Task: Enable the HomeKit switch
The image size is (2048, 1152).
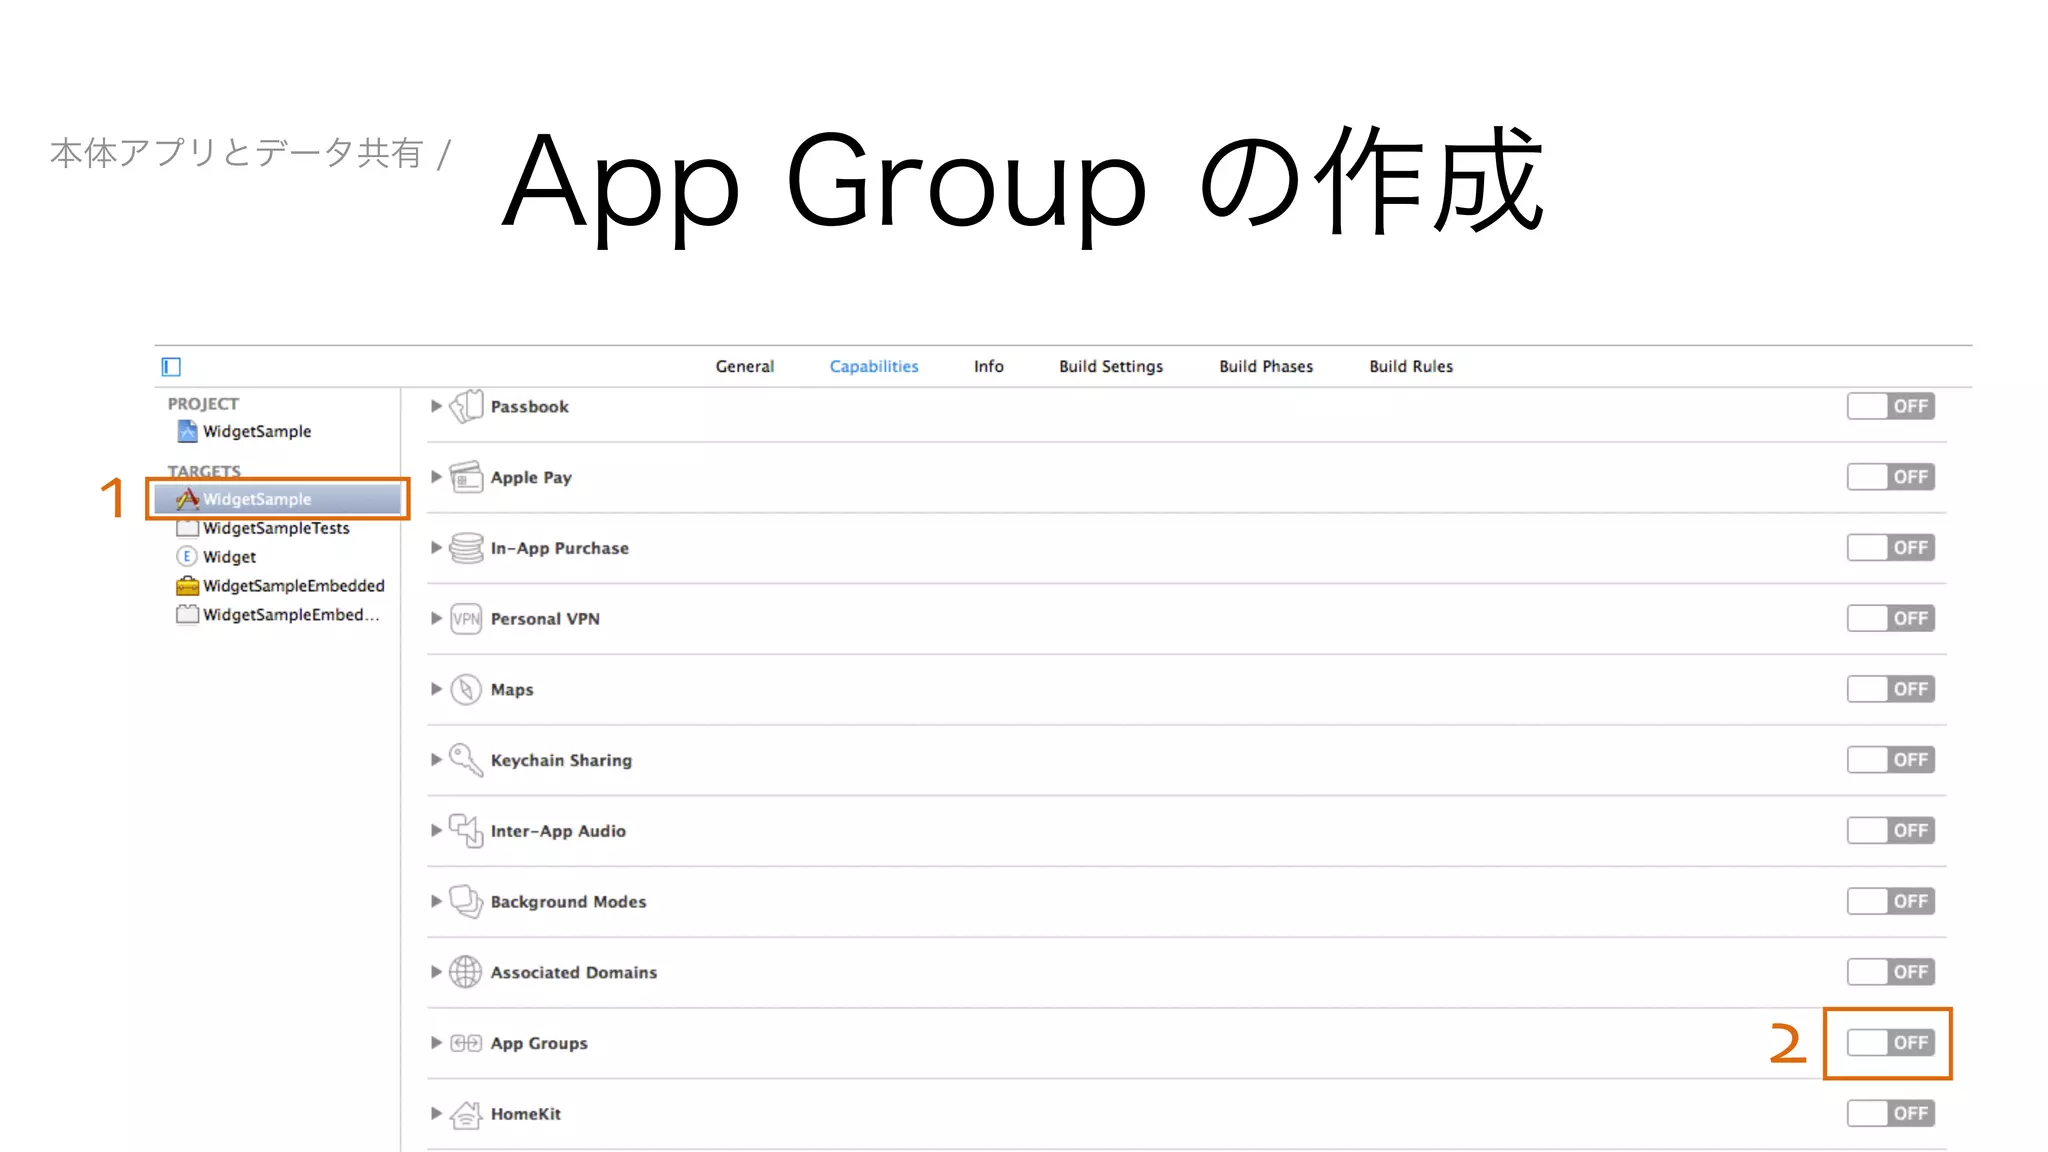Action: click(1890, 1114)
